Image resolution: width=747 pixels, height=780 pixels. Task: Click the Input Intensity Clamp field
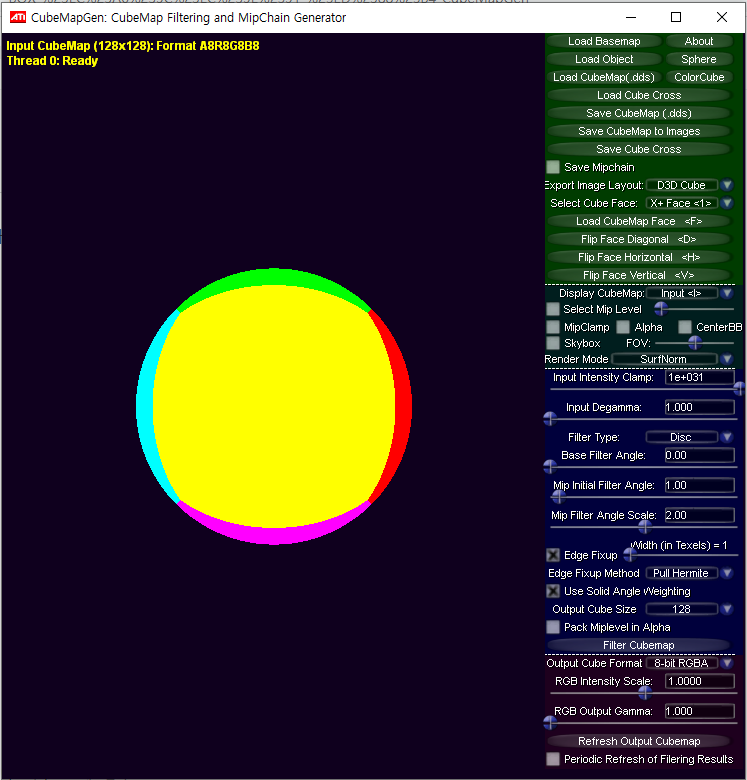(699, 377)
